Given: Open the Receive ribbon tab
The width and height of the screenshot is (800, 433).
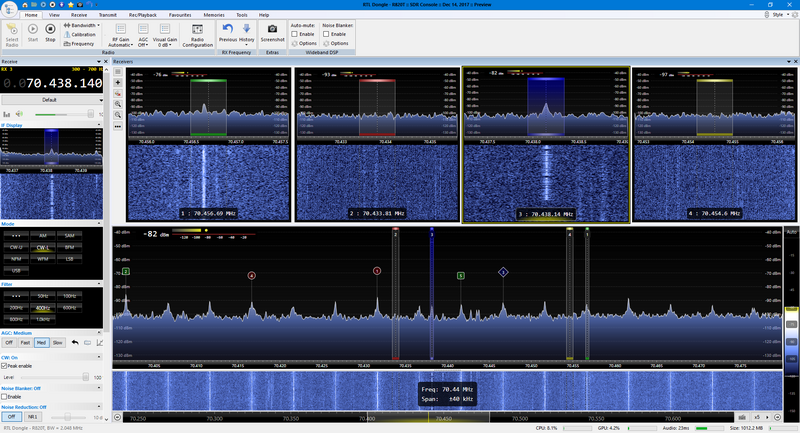Looking at the screenshot, I should pos(79,15).
